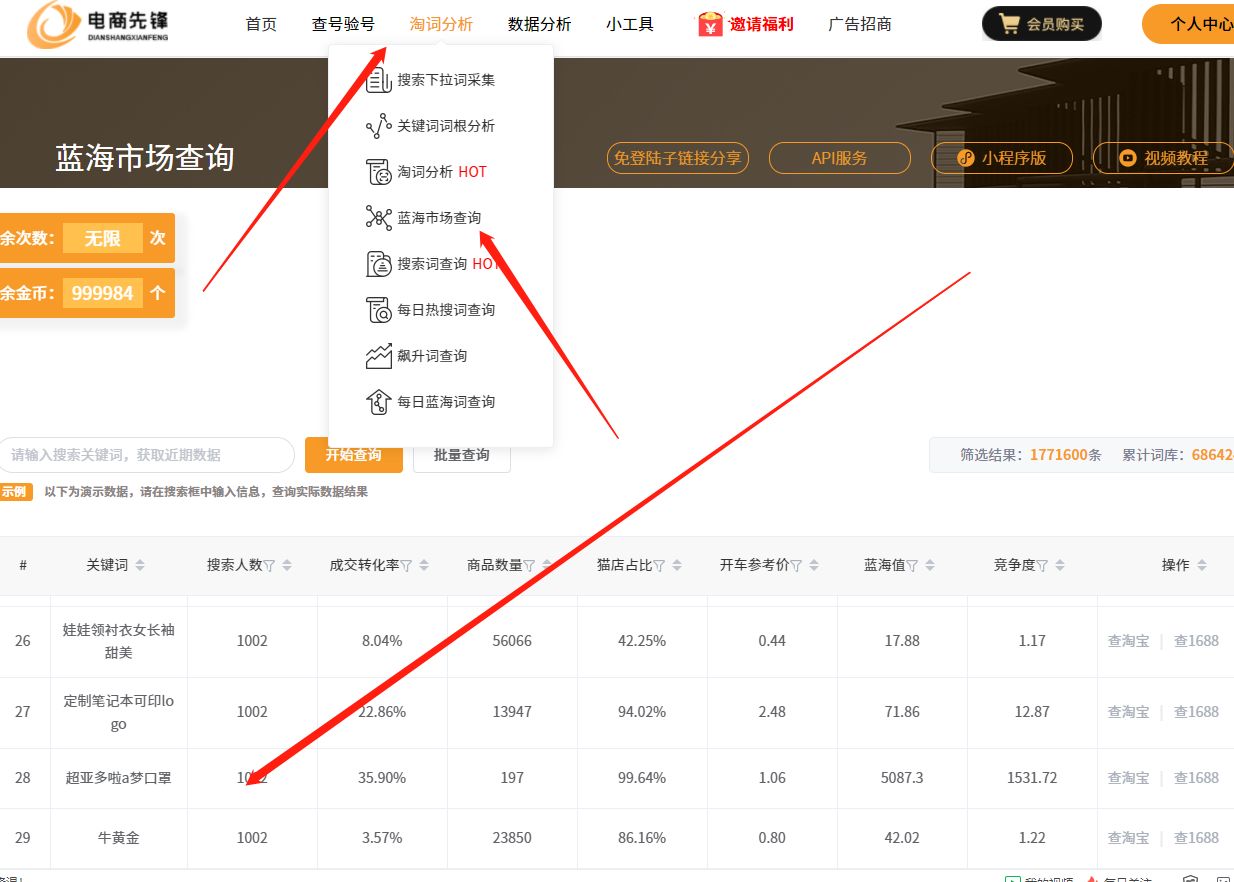The height and width of the screenshot is (882, 1234).
Task: Click the filter icon beside 搜索人数
Action: [269, 566]
